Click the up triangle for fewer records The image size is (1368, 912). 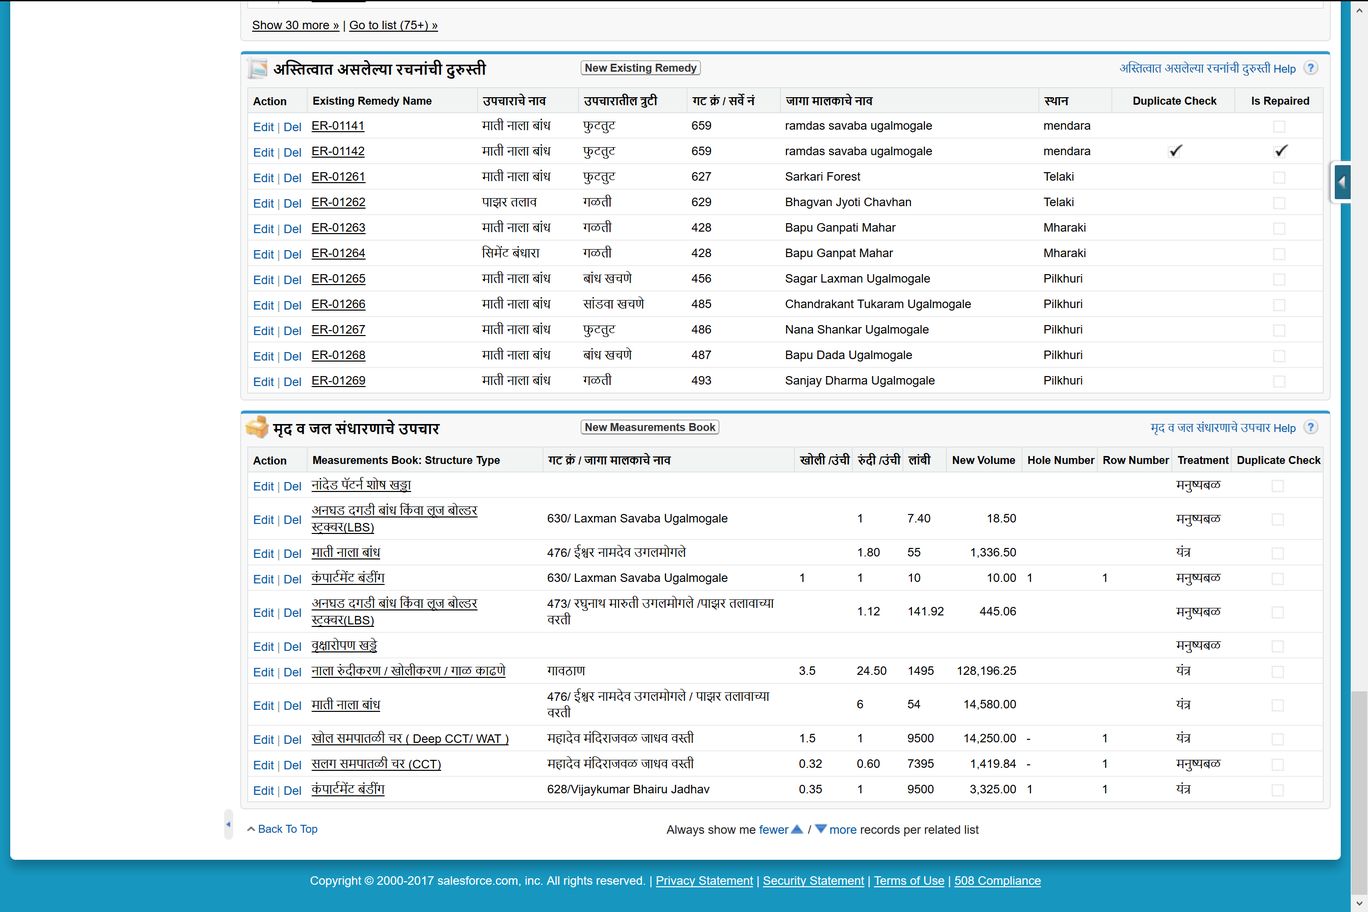(x=797, y=829)
